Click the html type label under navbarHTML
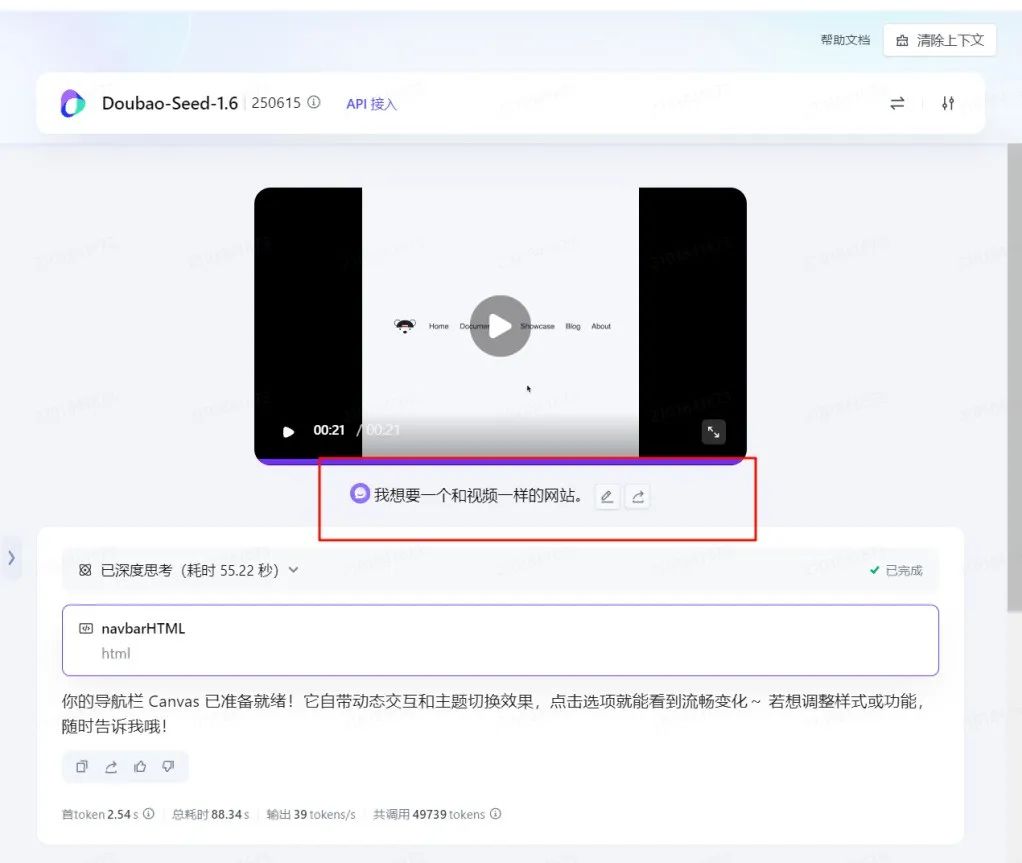 tap(116, 653)
